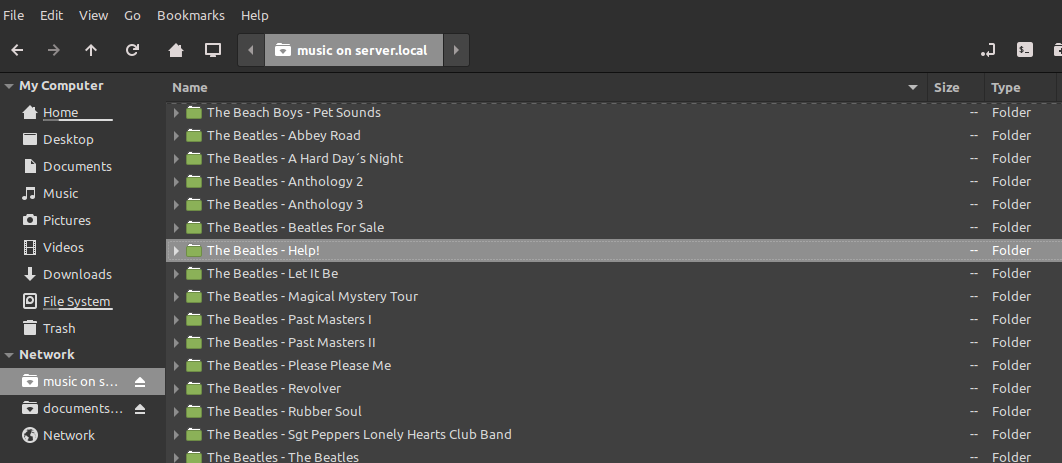Click the Back arrow navigation icon
1062x463 pixels.
tap(17, 50)
